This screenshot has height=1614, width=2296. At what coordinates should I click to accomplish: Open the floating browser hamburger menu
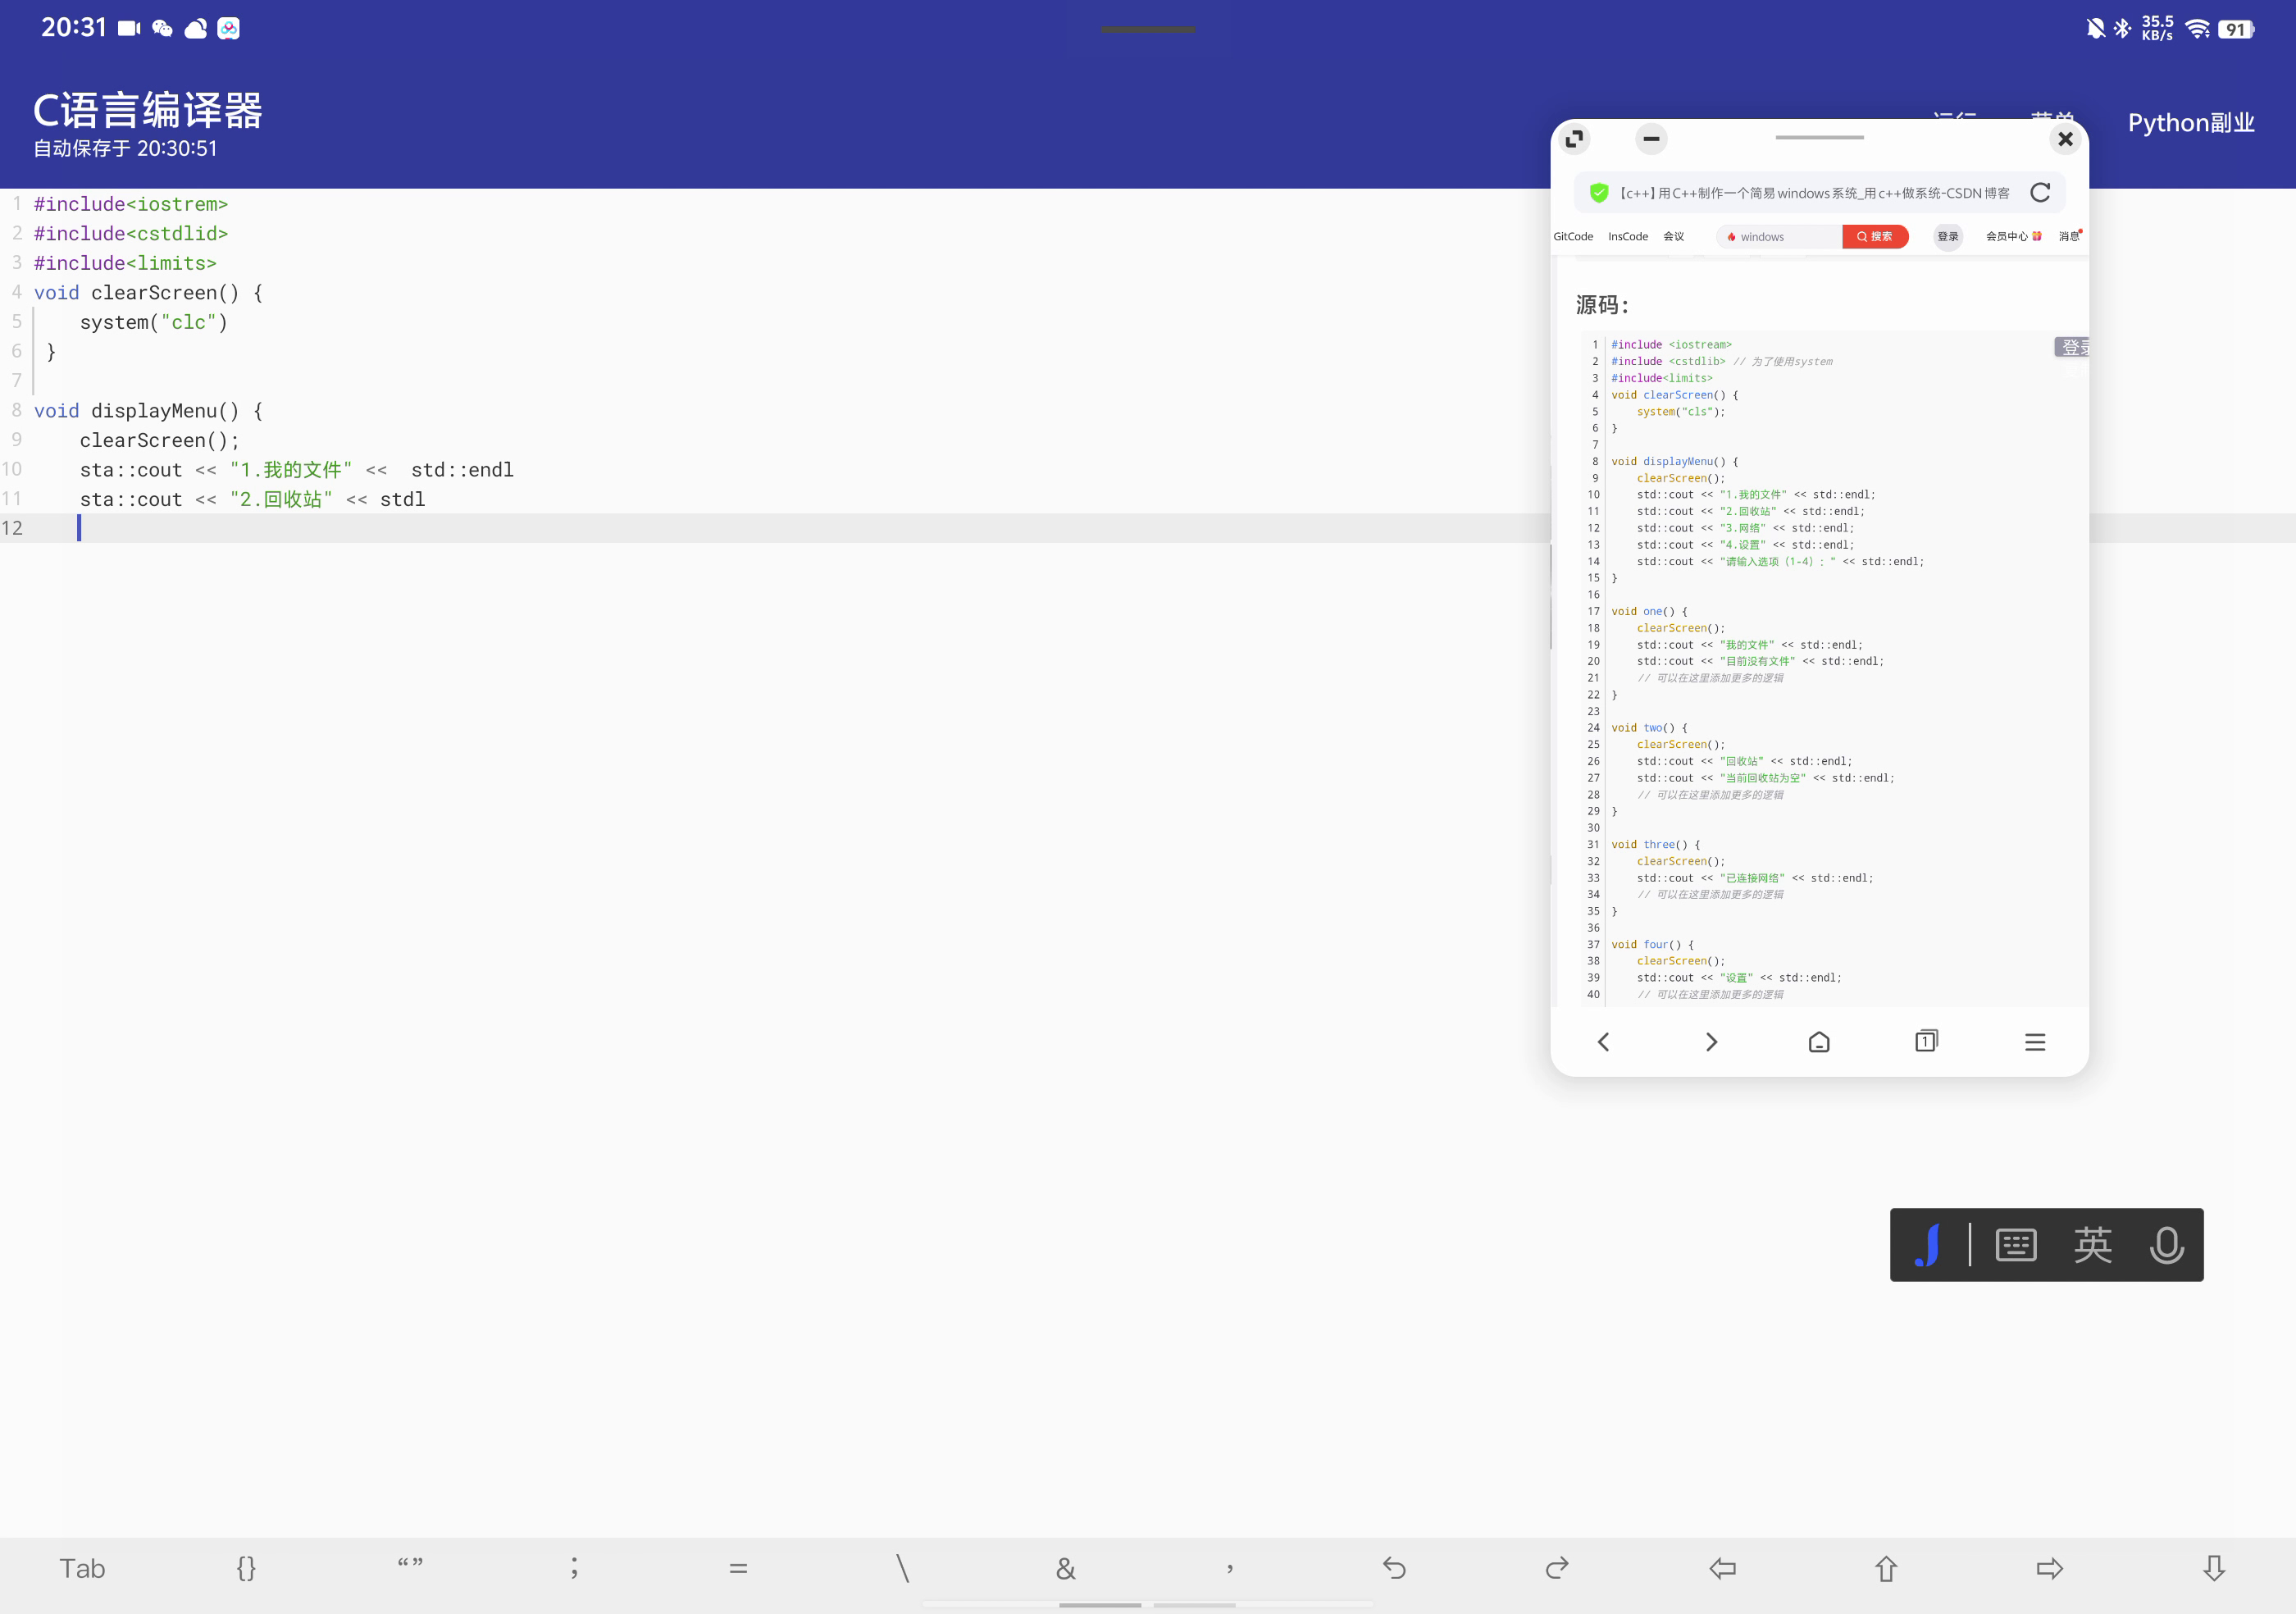coord(2035,1042)
